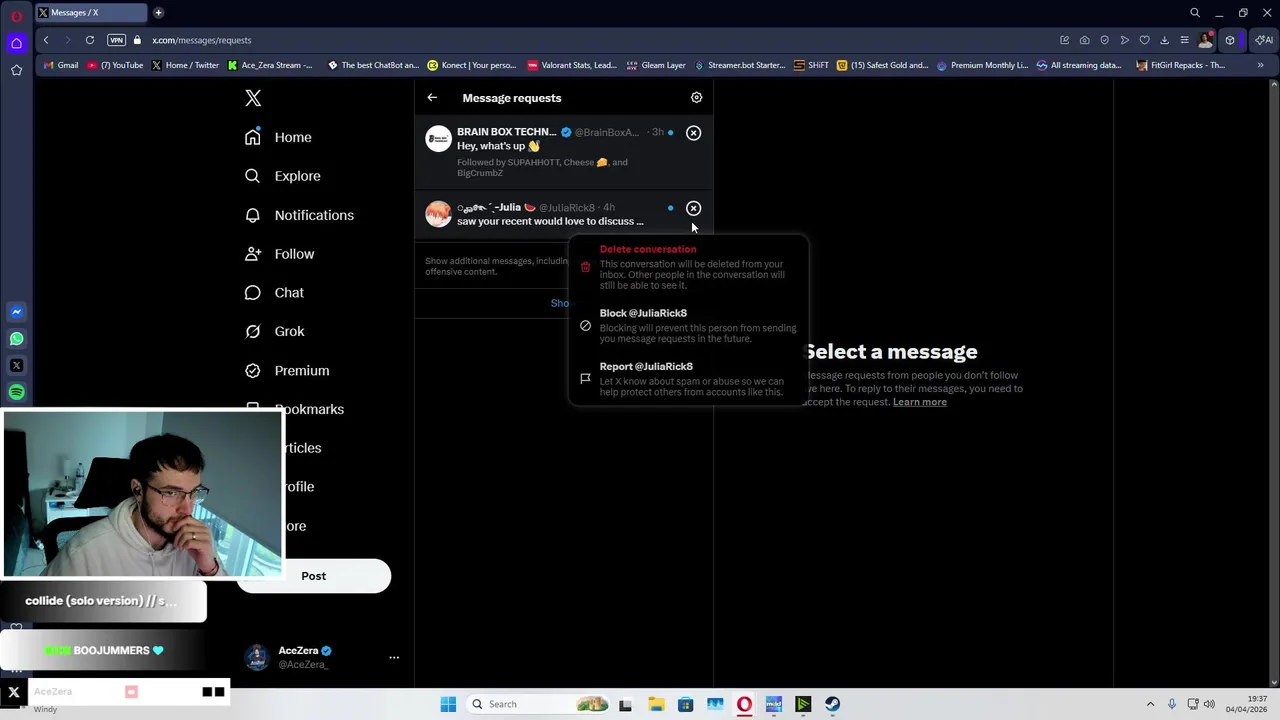Go back from Message requests
This screenshot has height=720, width=1280.
[x=432, y=98]
